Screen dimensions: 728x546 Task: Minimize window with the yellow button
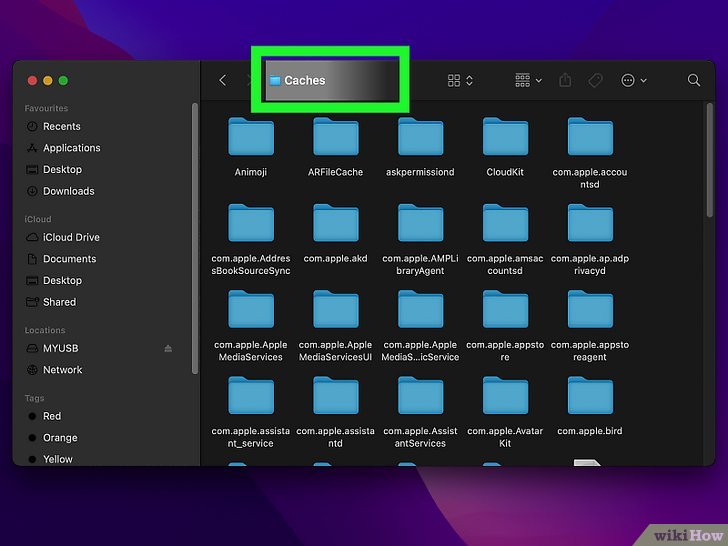pos(48,81)
